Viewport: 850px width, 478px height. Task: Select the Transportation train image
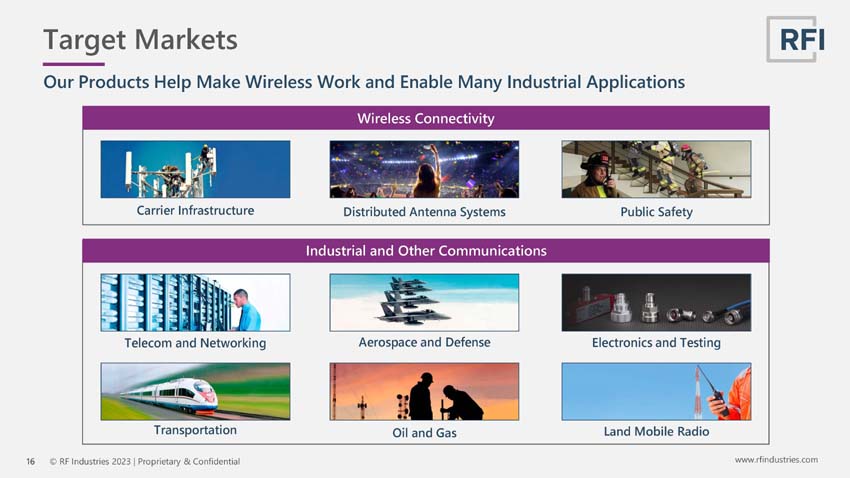click(x=195, y=391)
